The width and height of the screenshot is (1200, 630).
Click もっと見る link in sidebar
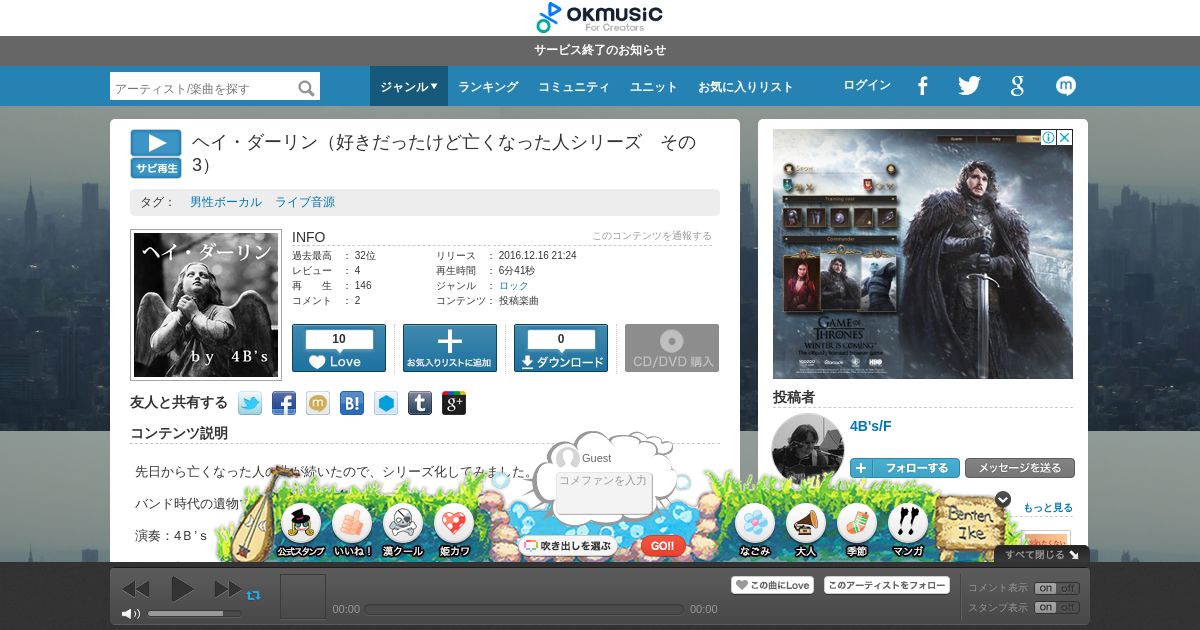[x=1048, y=508]
